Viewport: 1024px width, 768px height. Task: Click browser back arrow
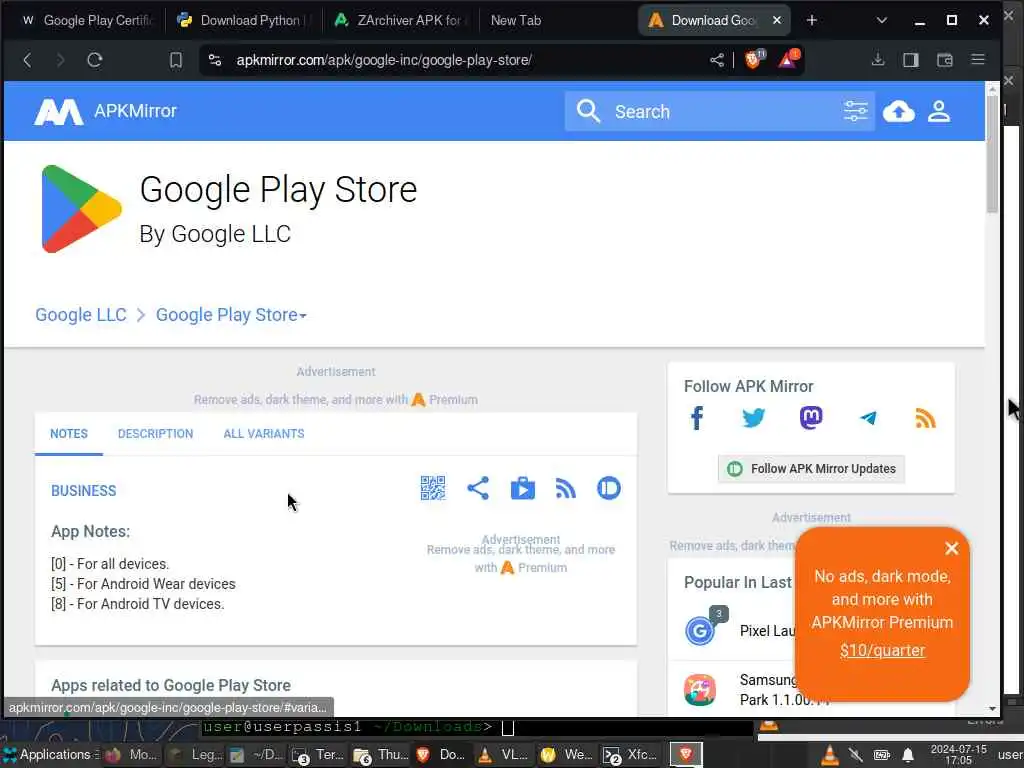click(27, 60)
